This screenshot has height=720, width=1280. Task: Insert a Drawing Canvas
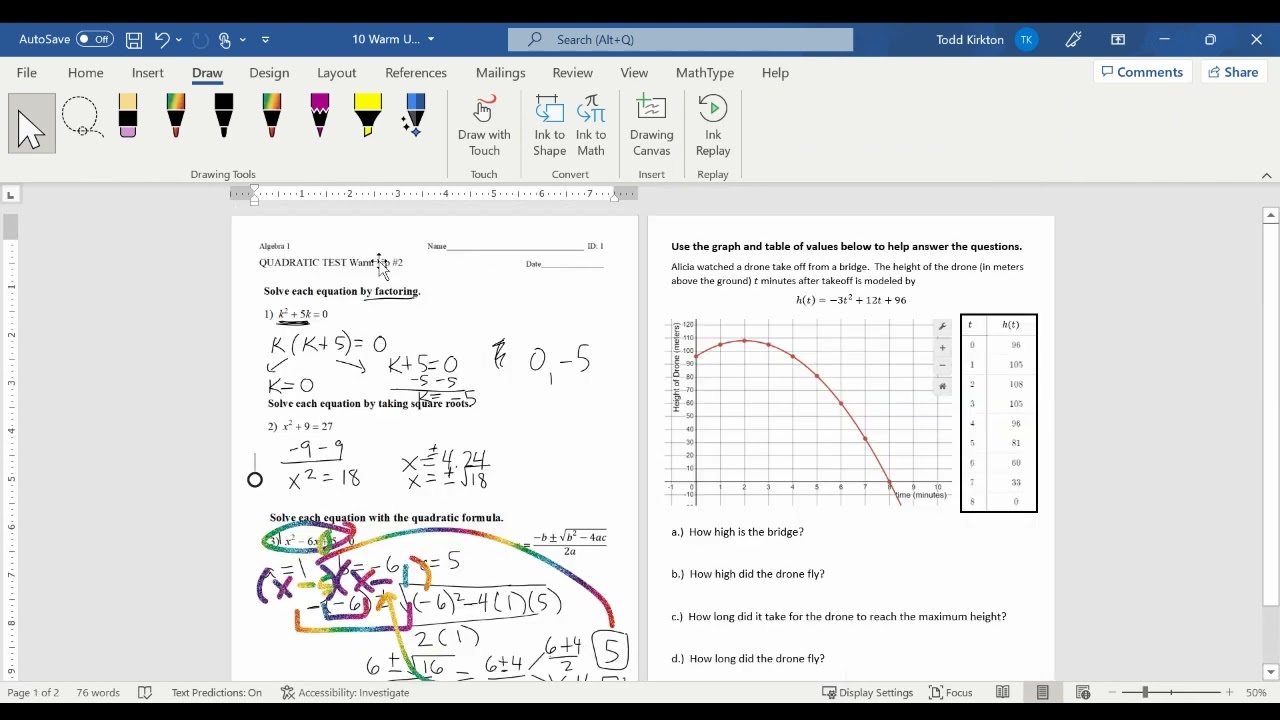click(x=651, y=126)
